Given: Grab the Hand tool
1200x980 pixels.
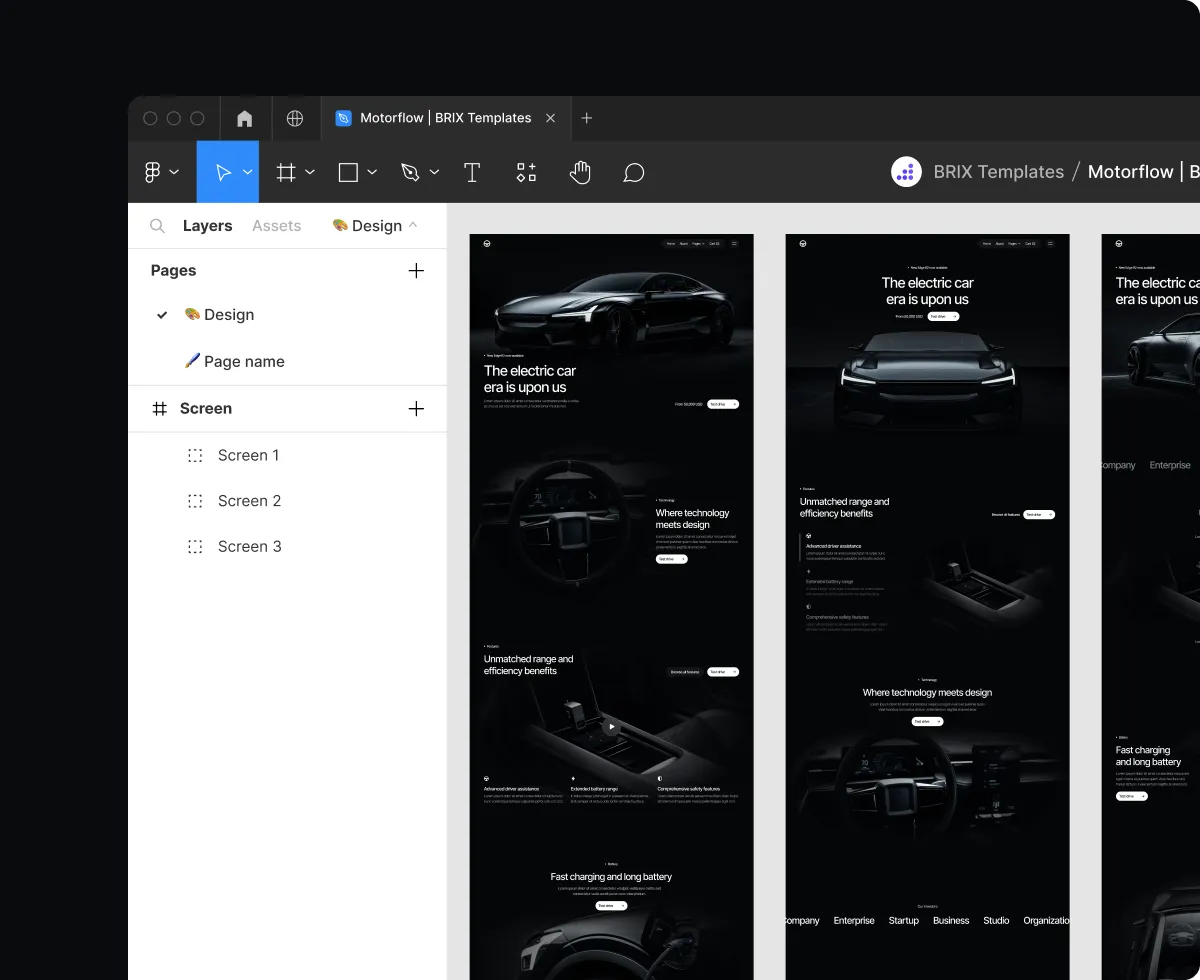Looking at the screenshot, I should coord(580,171).
